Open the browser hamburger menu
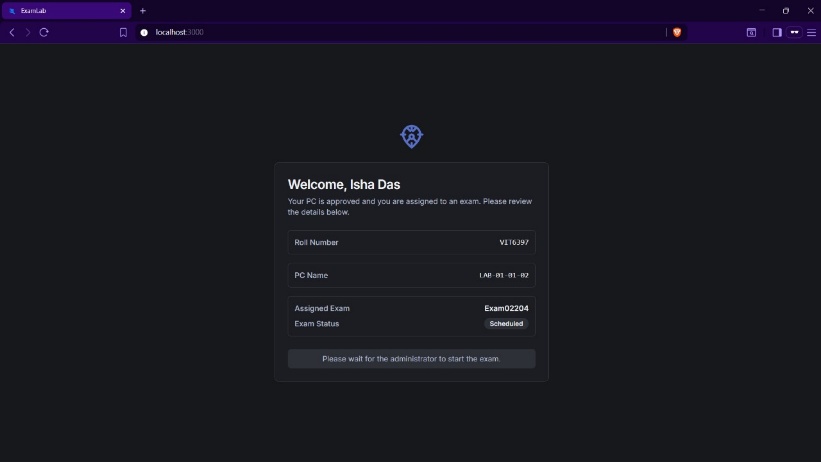 [x=811, y=32]
